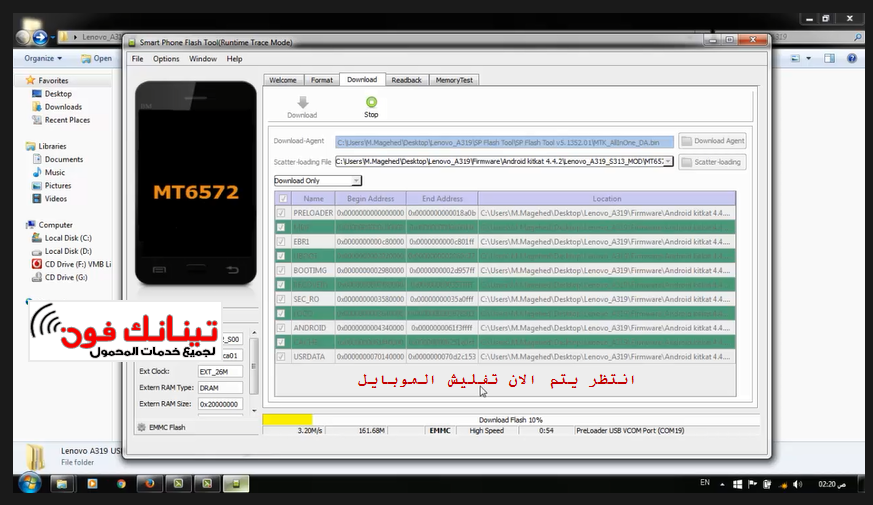Screen dimensions: 873x505
Task: Click the Explorer back arrow button
Action: click(x=23, y=37)
